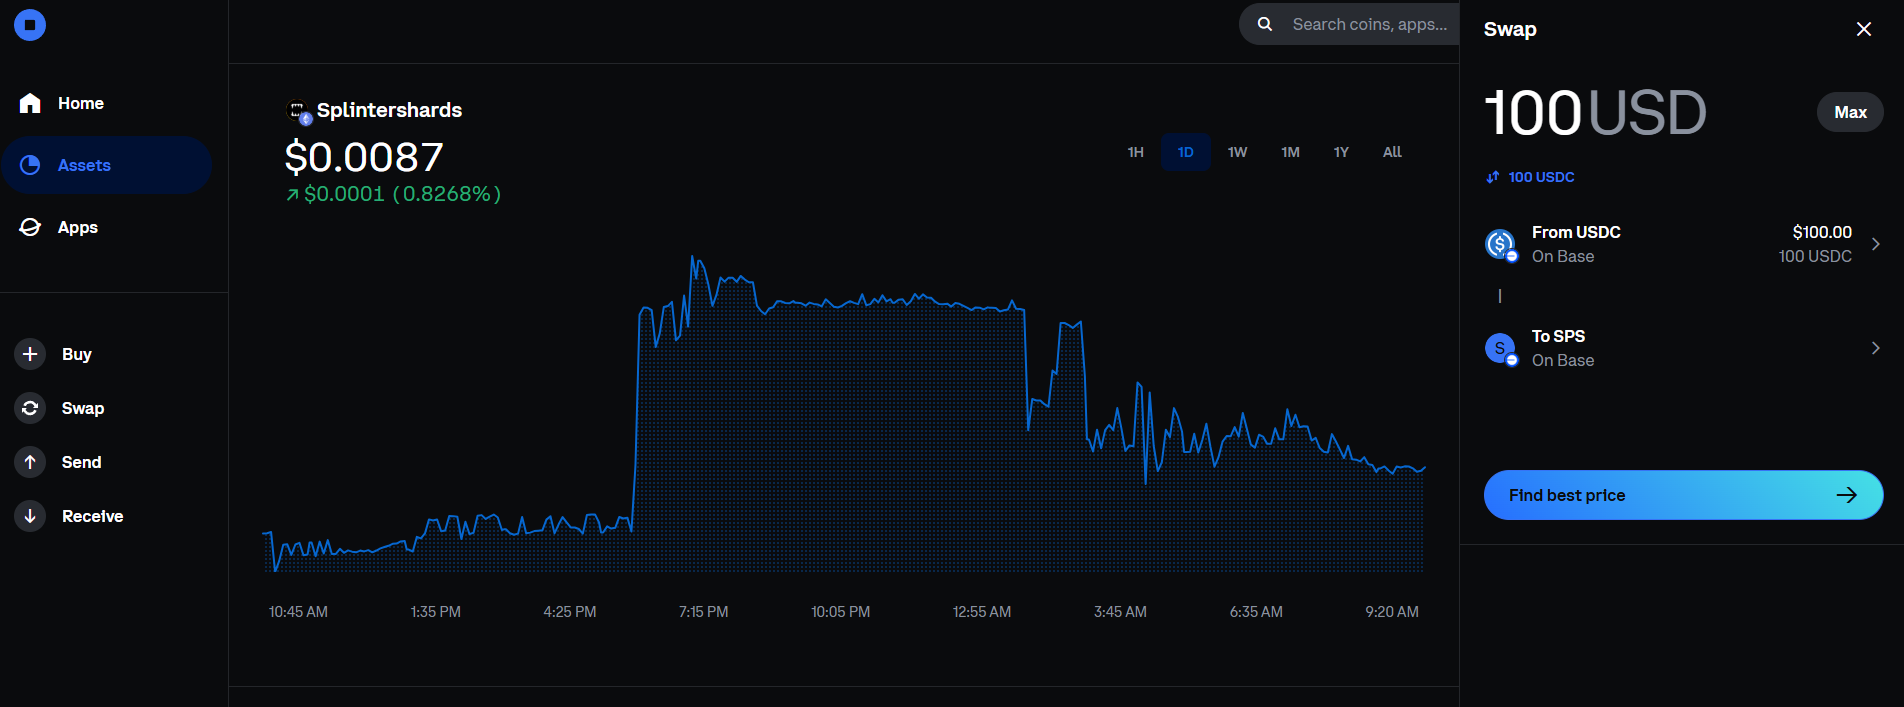Click the Apps planet icon
1904x707 pixels.
coord(30,227)
